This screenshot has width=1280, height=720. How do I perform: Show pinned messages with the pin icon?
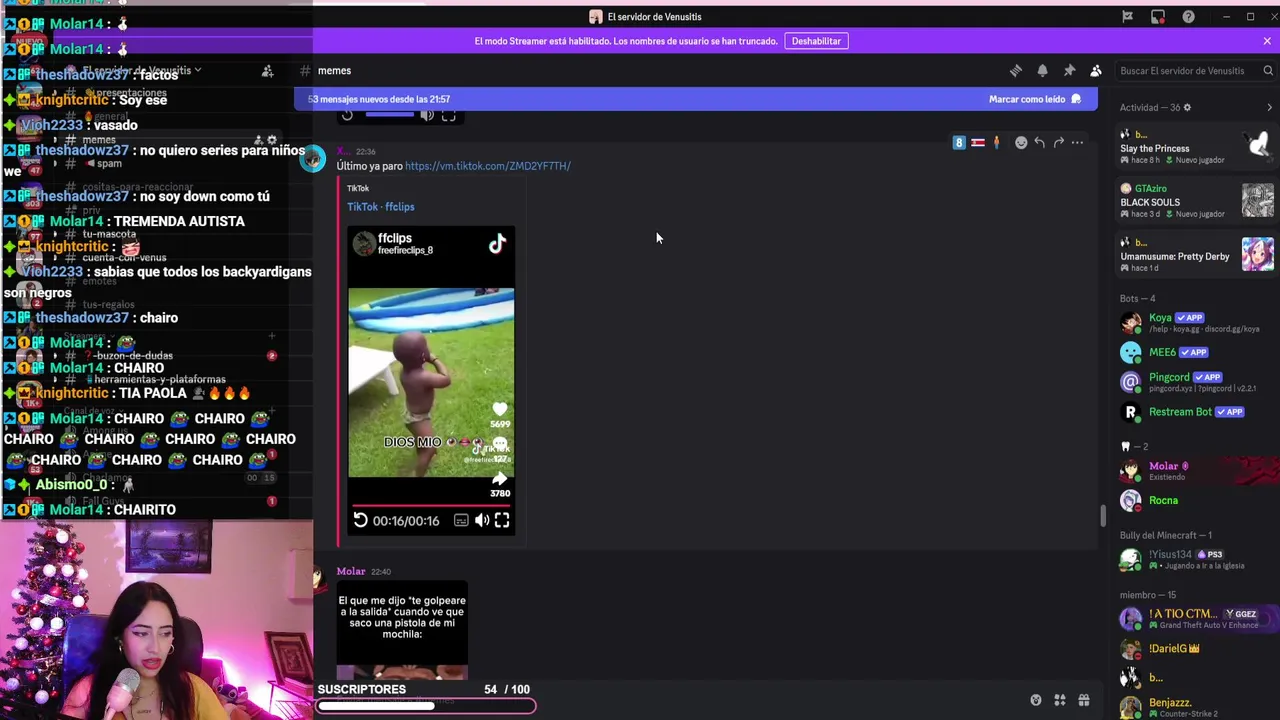pos(1069,71)
